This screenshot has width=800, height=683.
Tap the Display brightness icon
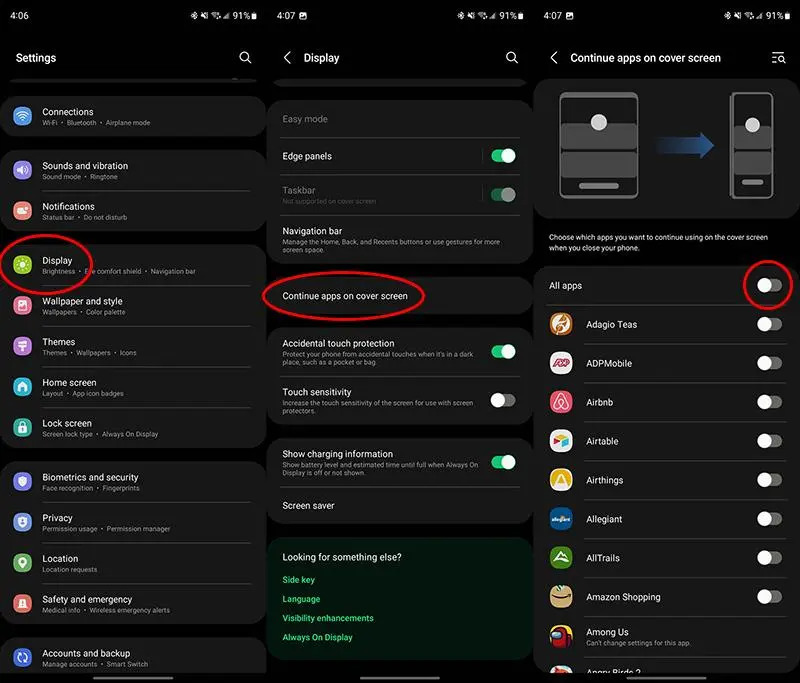point(22,265)
